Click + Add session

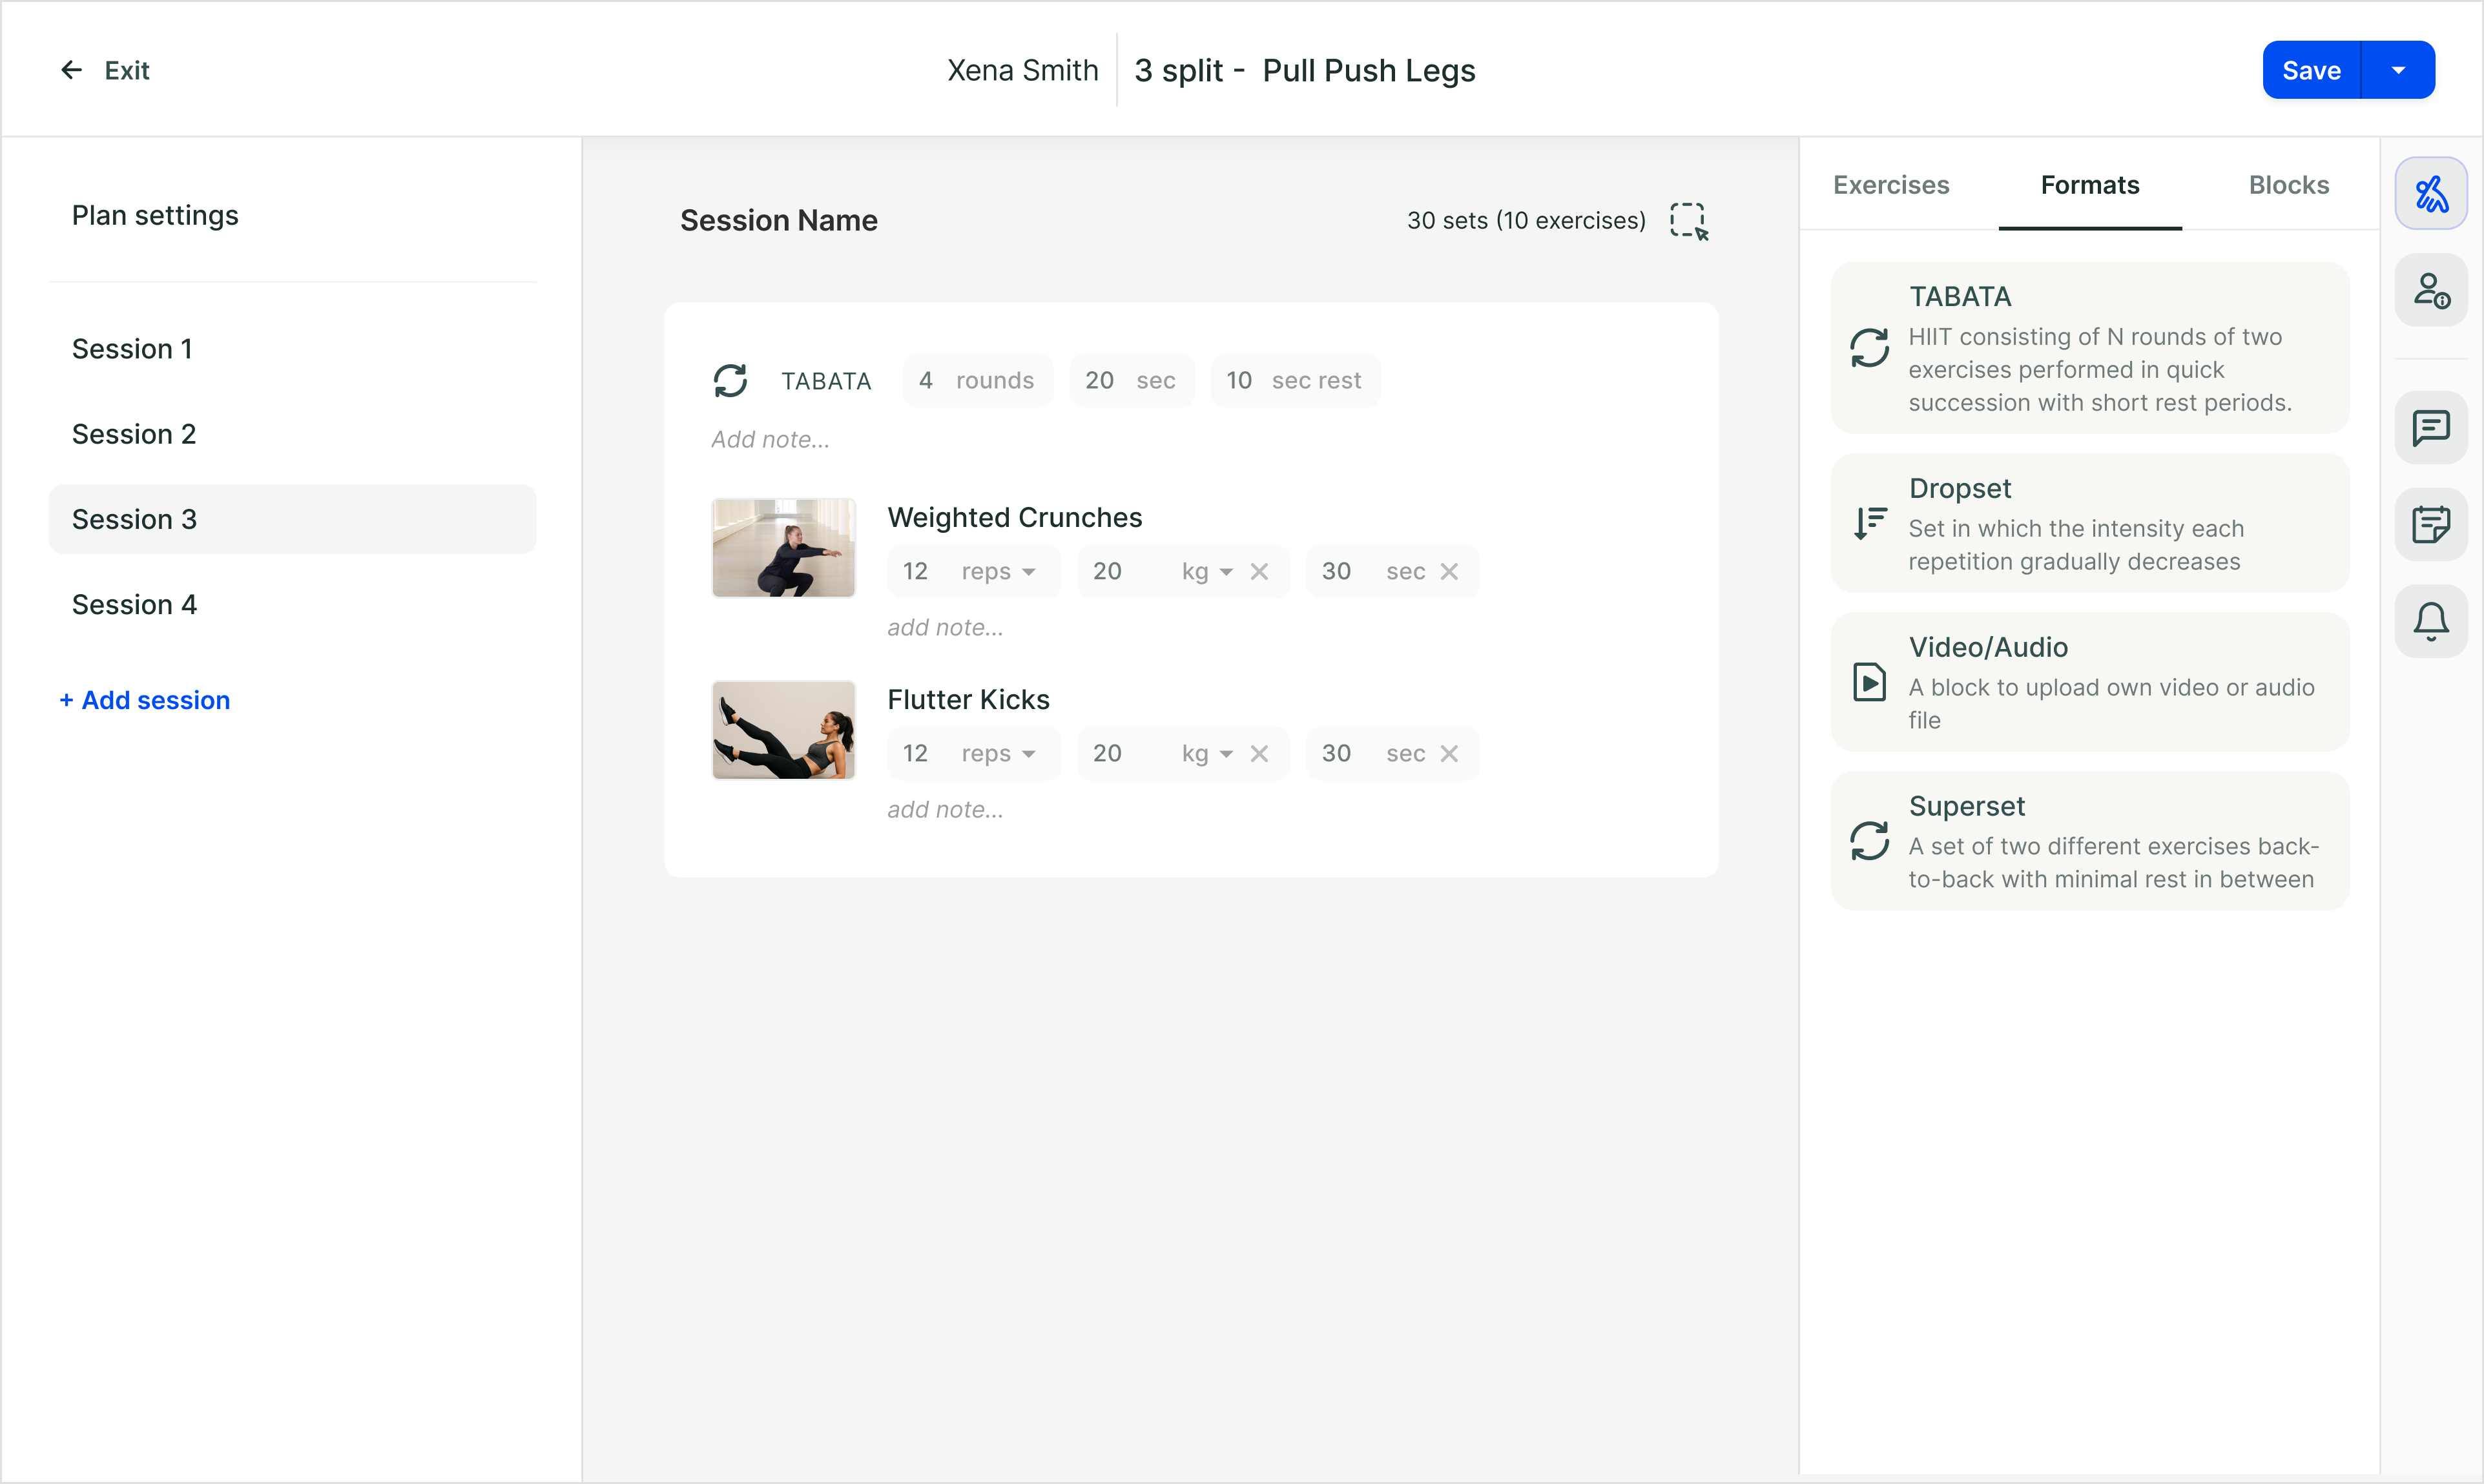point(145,700)
